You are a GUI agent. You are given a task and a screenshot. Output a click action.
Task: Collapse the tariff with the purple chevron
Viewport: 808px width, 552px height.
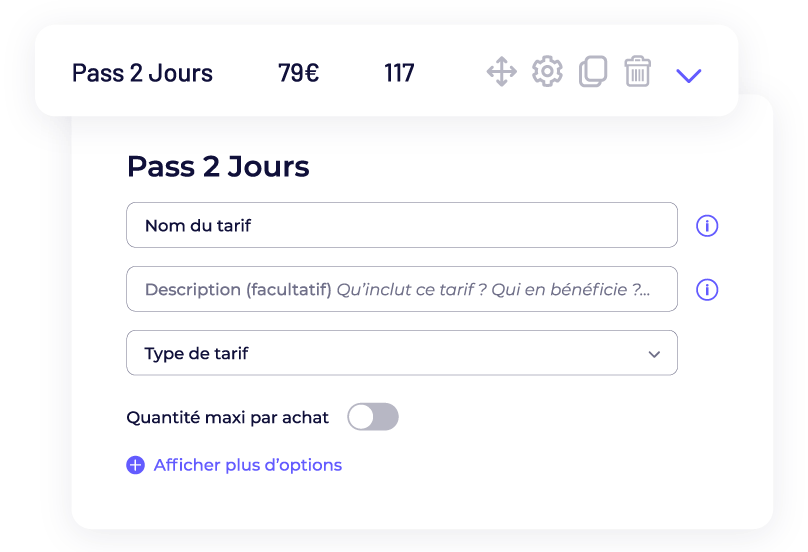tap(688, 75)
